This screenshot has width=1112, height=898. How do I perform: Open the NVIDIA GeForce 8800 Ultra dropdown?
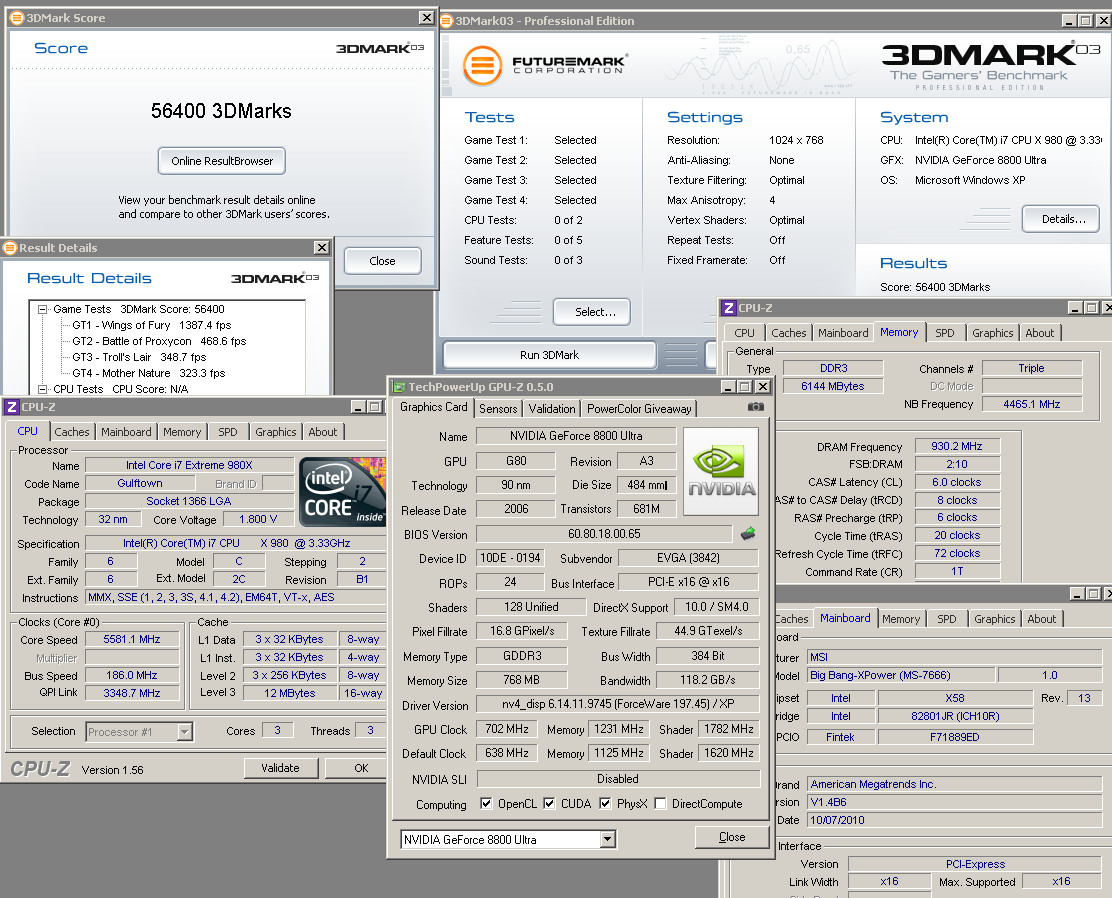click(608, 839)
